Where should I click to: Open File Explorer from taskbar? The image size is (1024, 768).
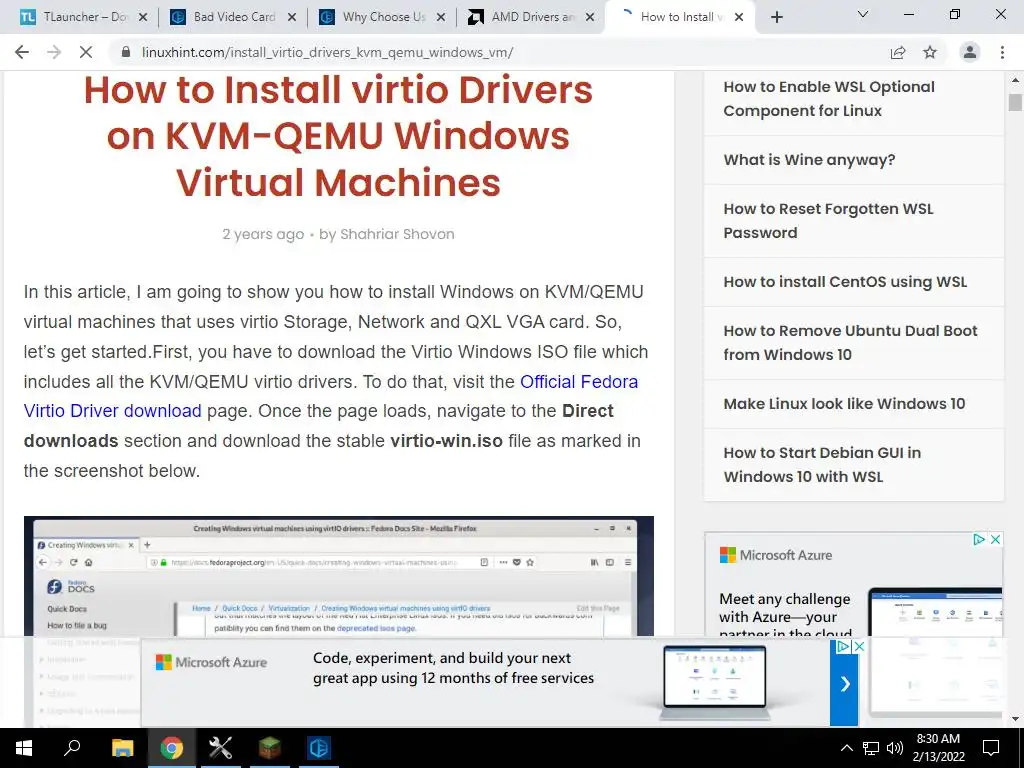point(122,748)
